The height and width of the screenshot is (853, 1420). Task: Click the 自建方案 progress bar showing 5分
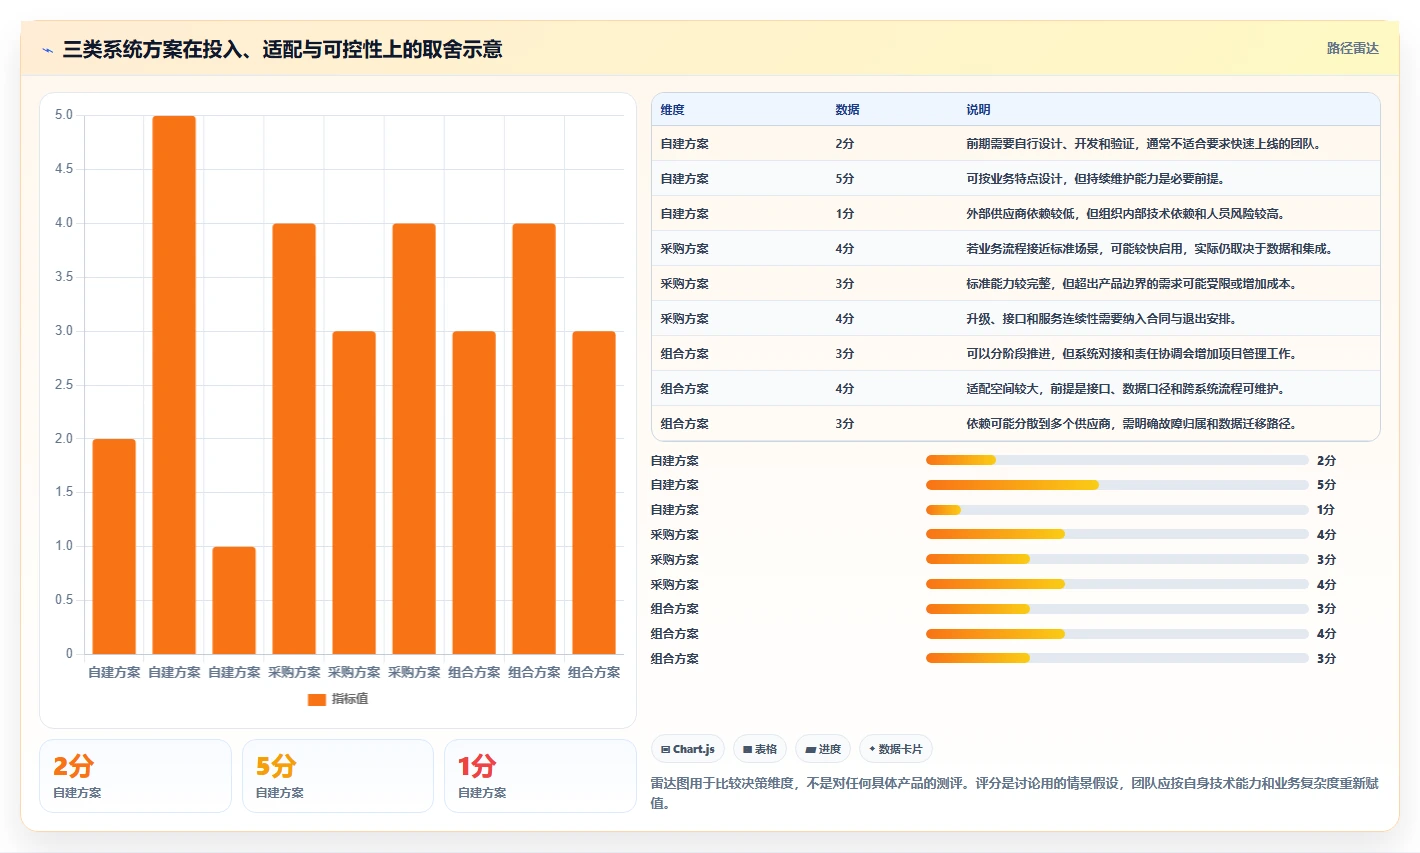[x=1117, y=485]
